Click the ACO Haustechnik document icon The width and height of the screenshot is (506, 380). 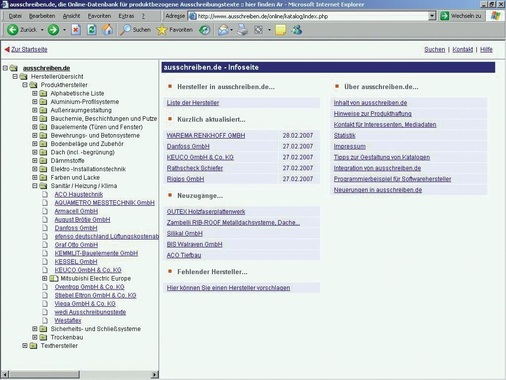click(45, 194)
